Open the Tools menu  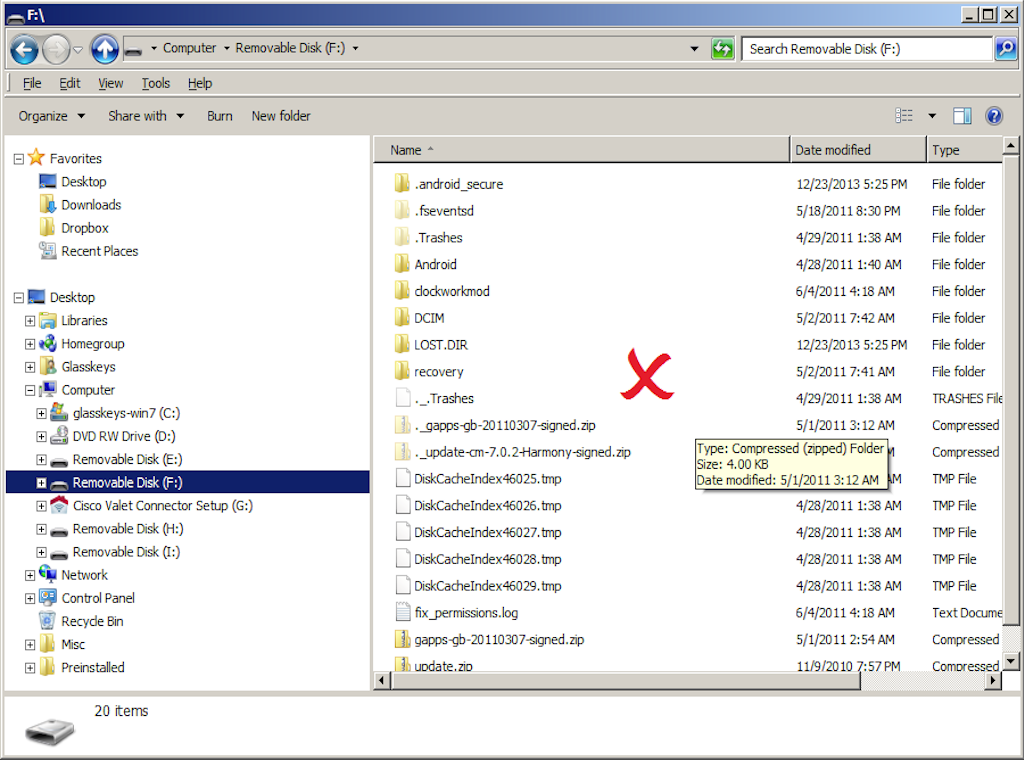(x=155, y=83)
